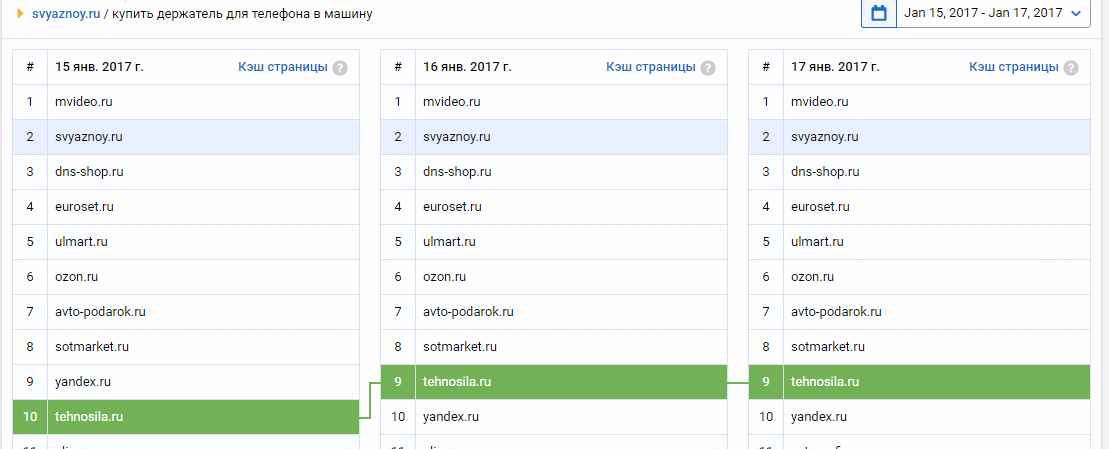This screenshot has height=449, width=1109.
Task: Select mvideo.ru in the 15 янв. column
Action: [x=83, y=102]
